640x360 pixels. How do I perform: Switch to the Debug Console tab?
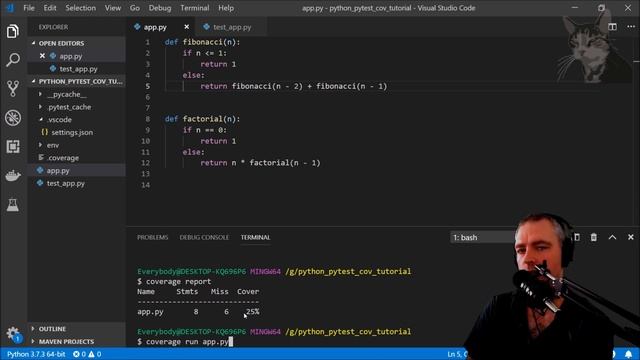point(204,237)
